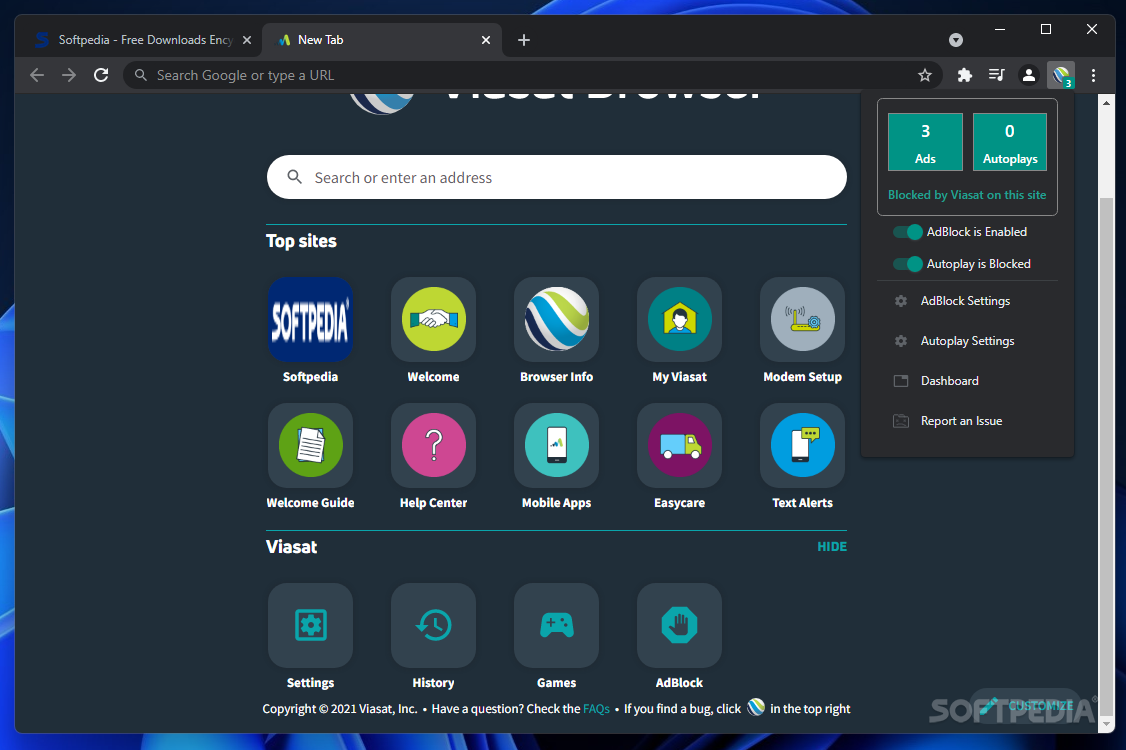Open the History tile
The width and height of the screenshot is (1126, 750).
(x=433, y=625)
